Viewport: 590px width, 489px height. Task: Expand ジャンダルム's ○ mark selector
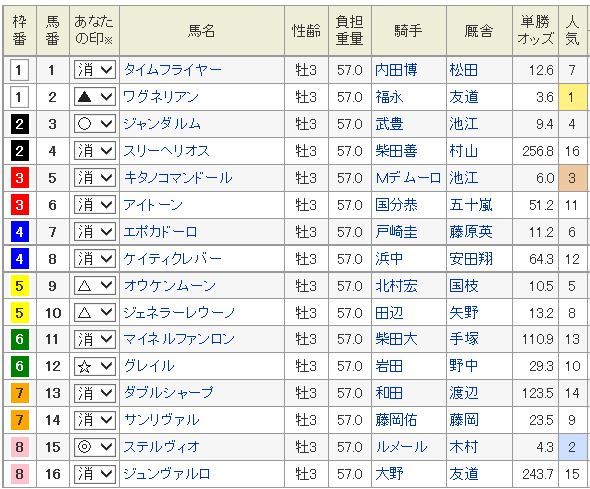[x=94, y=124]
